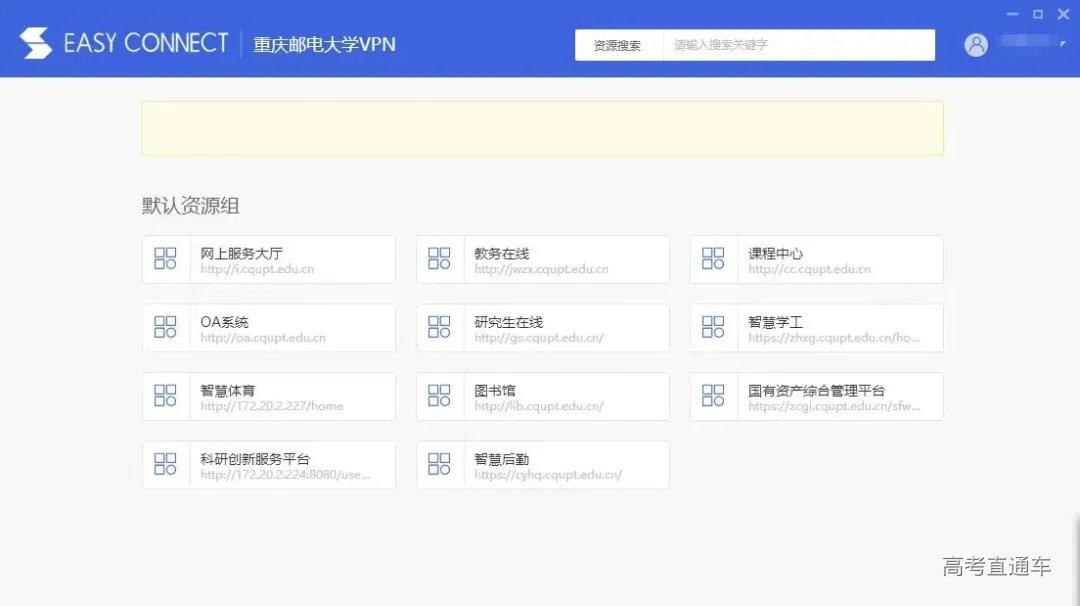Open the OA系统 resource tile
Image resolution: width=1080 pixels, height=606 pixels.
click(268, 327)
